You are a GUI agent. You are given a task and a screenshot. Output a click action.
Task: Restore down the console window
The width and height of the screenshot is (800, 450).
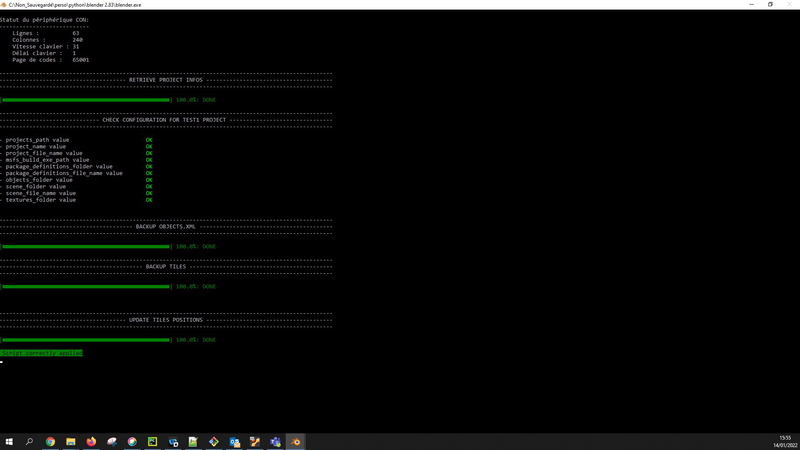(770, 4)
